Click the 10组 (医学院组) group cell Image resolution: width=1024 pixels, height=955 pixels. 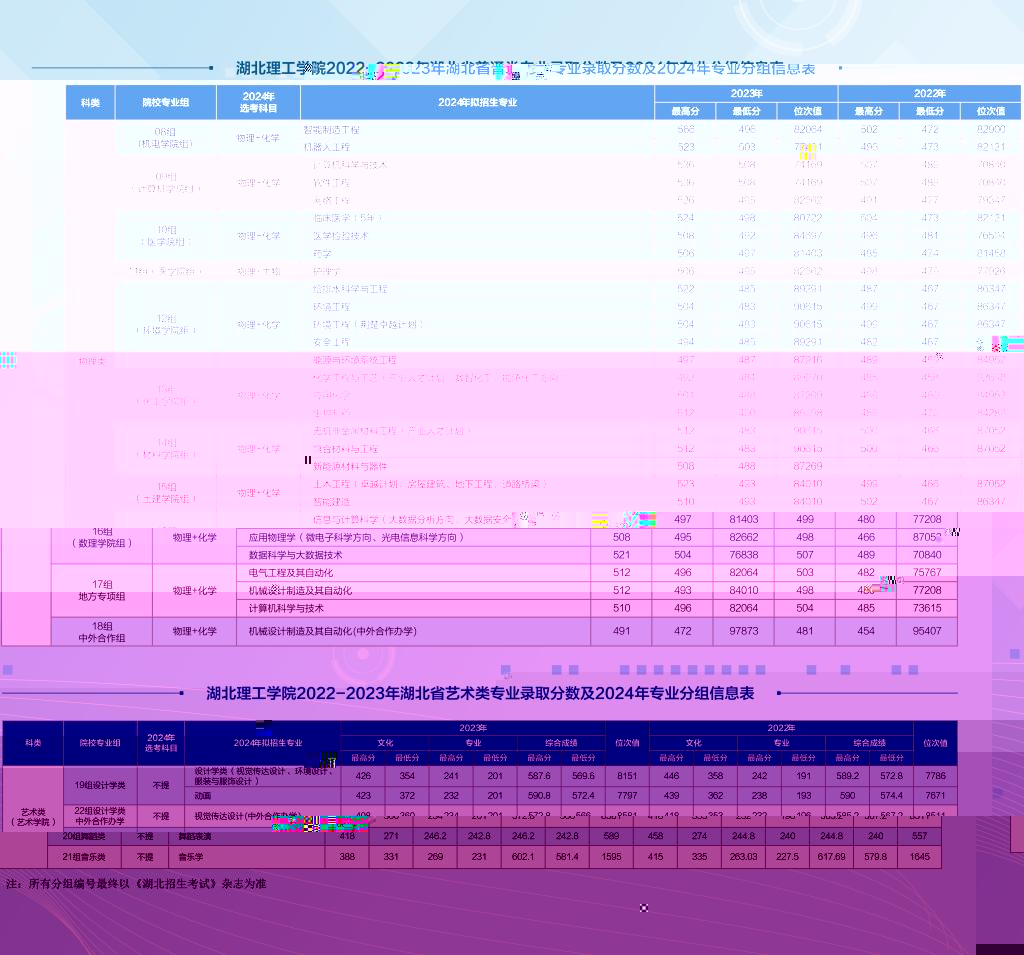point(167,236)
